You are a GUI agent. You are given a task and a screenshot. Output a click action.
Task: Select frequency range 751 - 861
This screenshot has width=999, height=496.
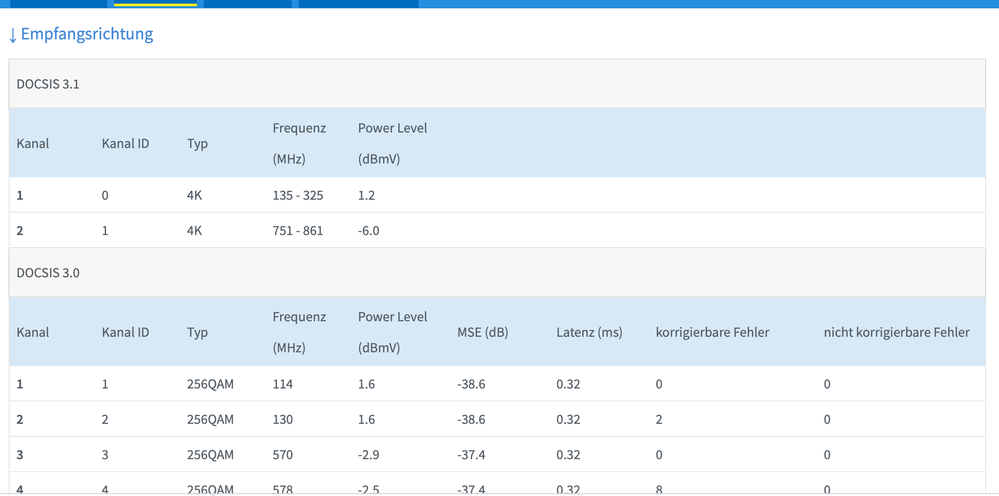point(298,230)
